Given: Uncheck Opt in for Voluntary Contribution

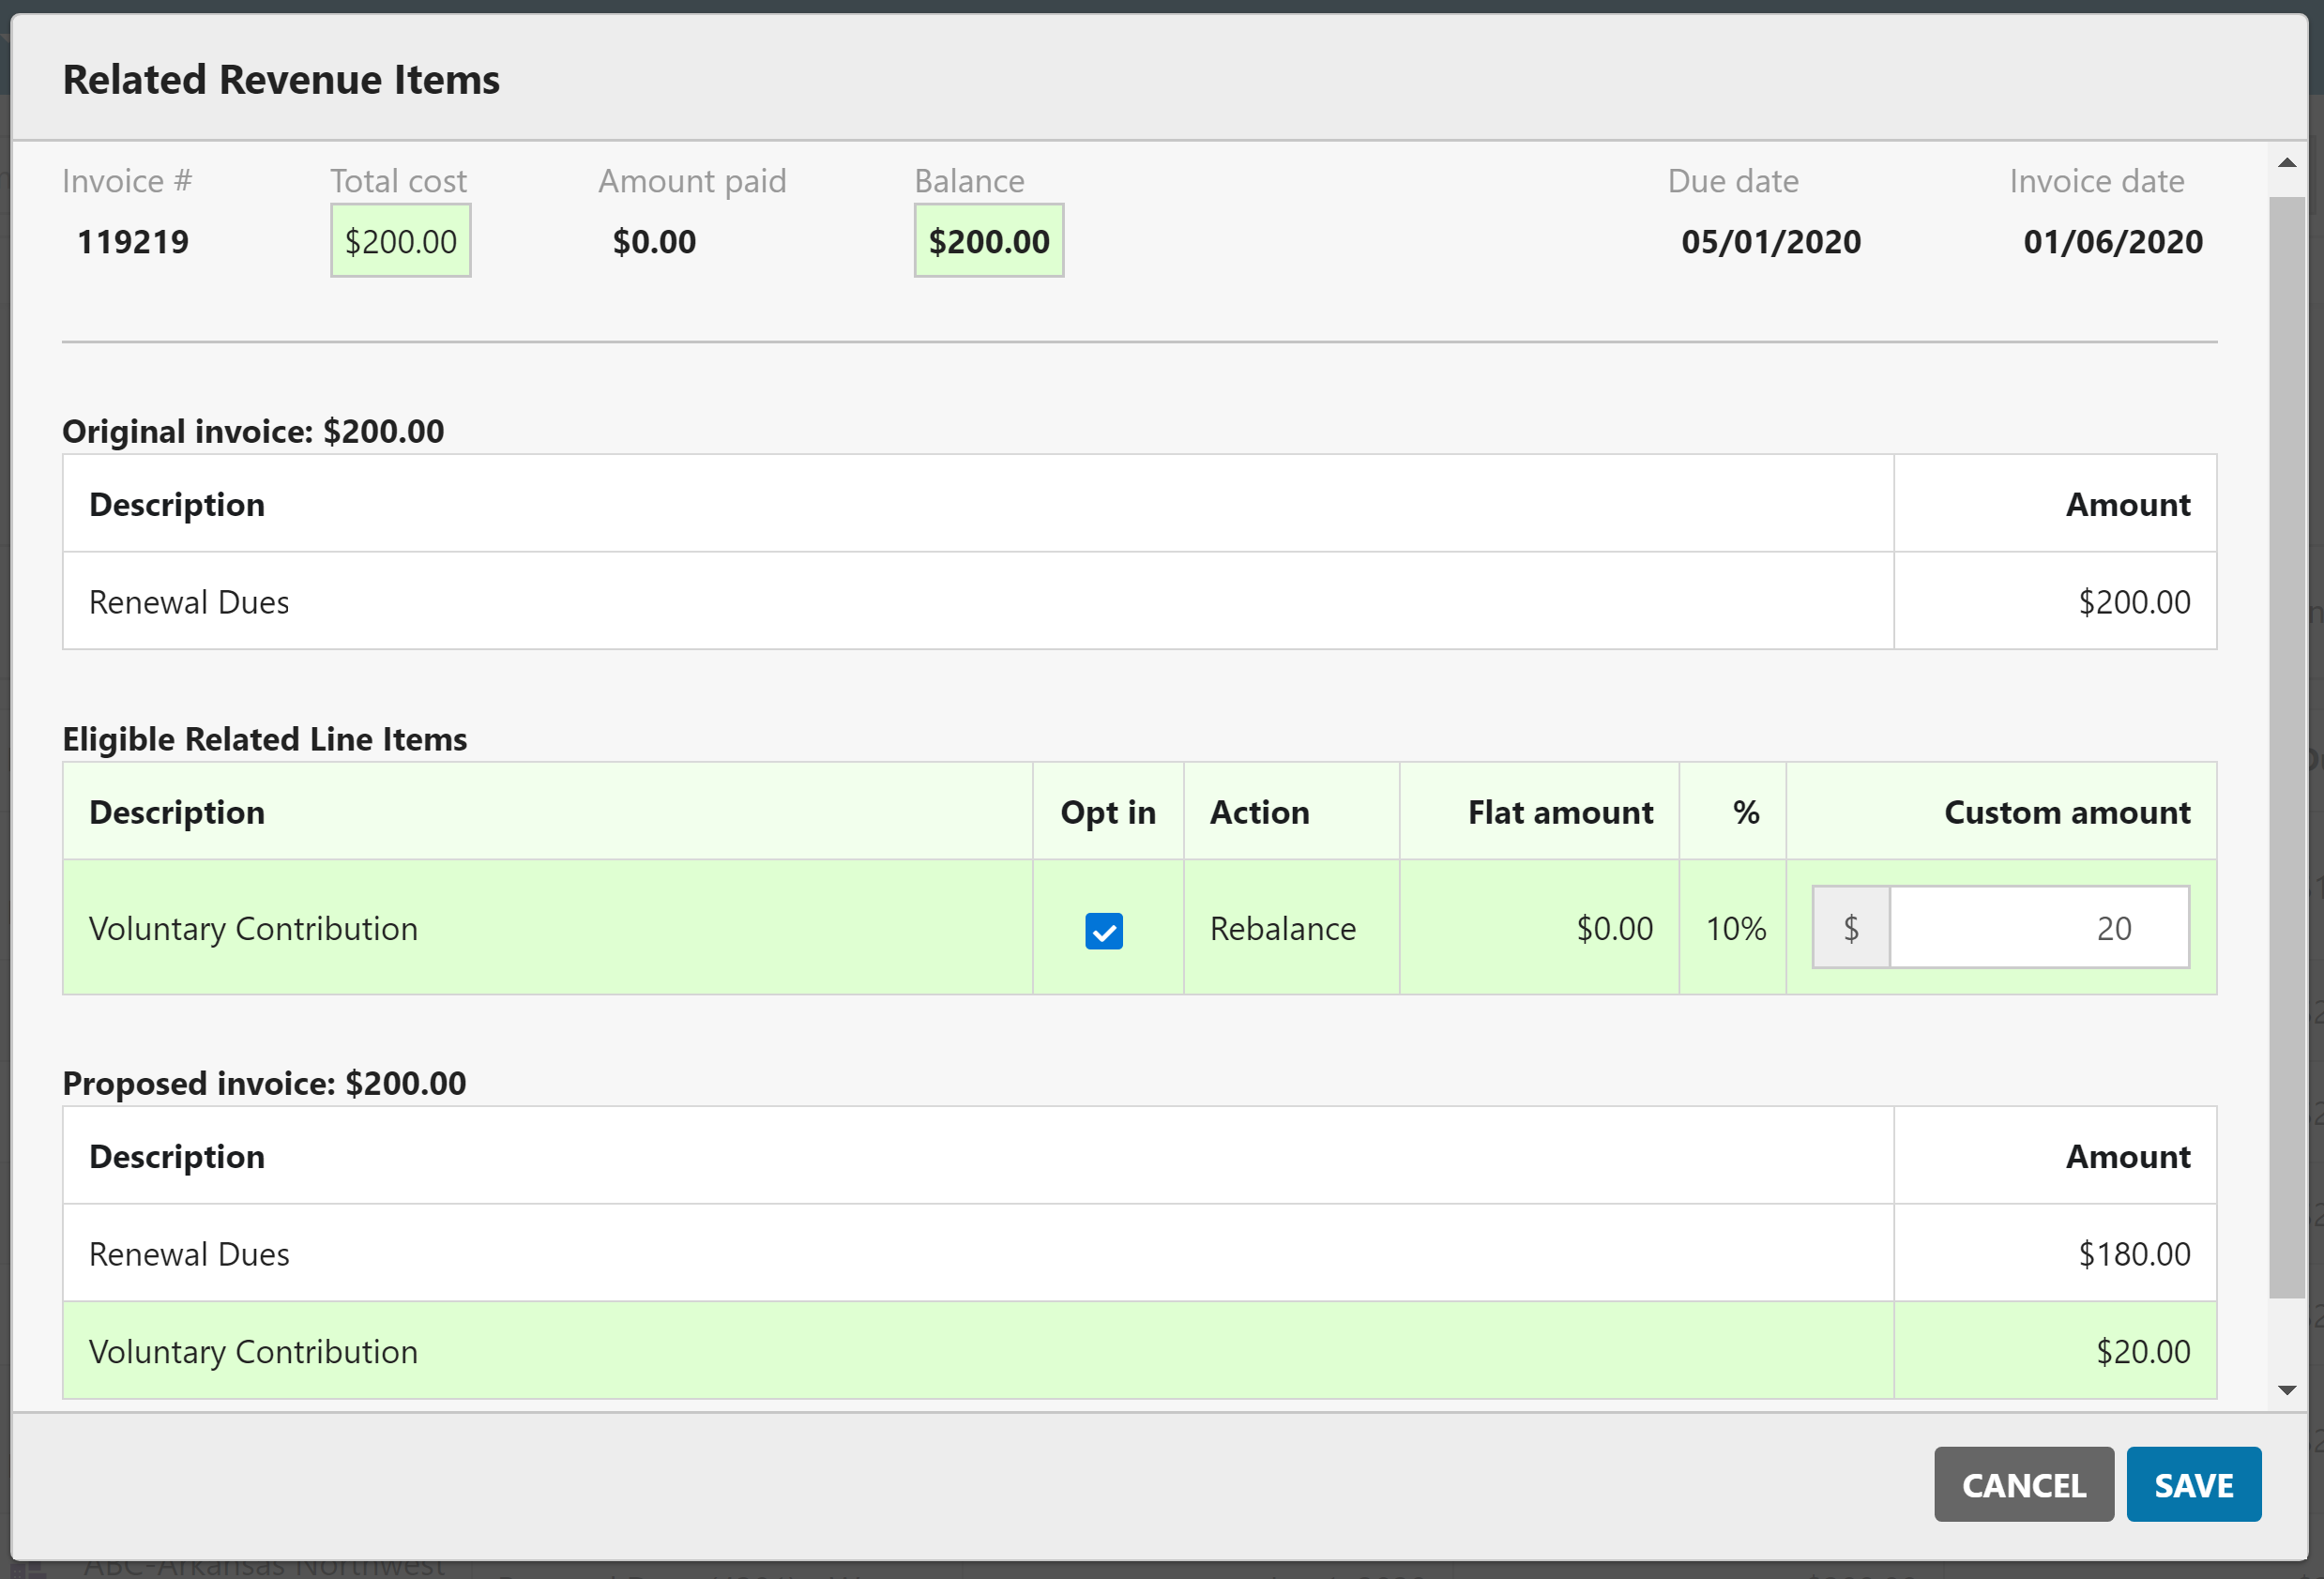Looking at the screenshot, I should [1105, 930].
